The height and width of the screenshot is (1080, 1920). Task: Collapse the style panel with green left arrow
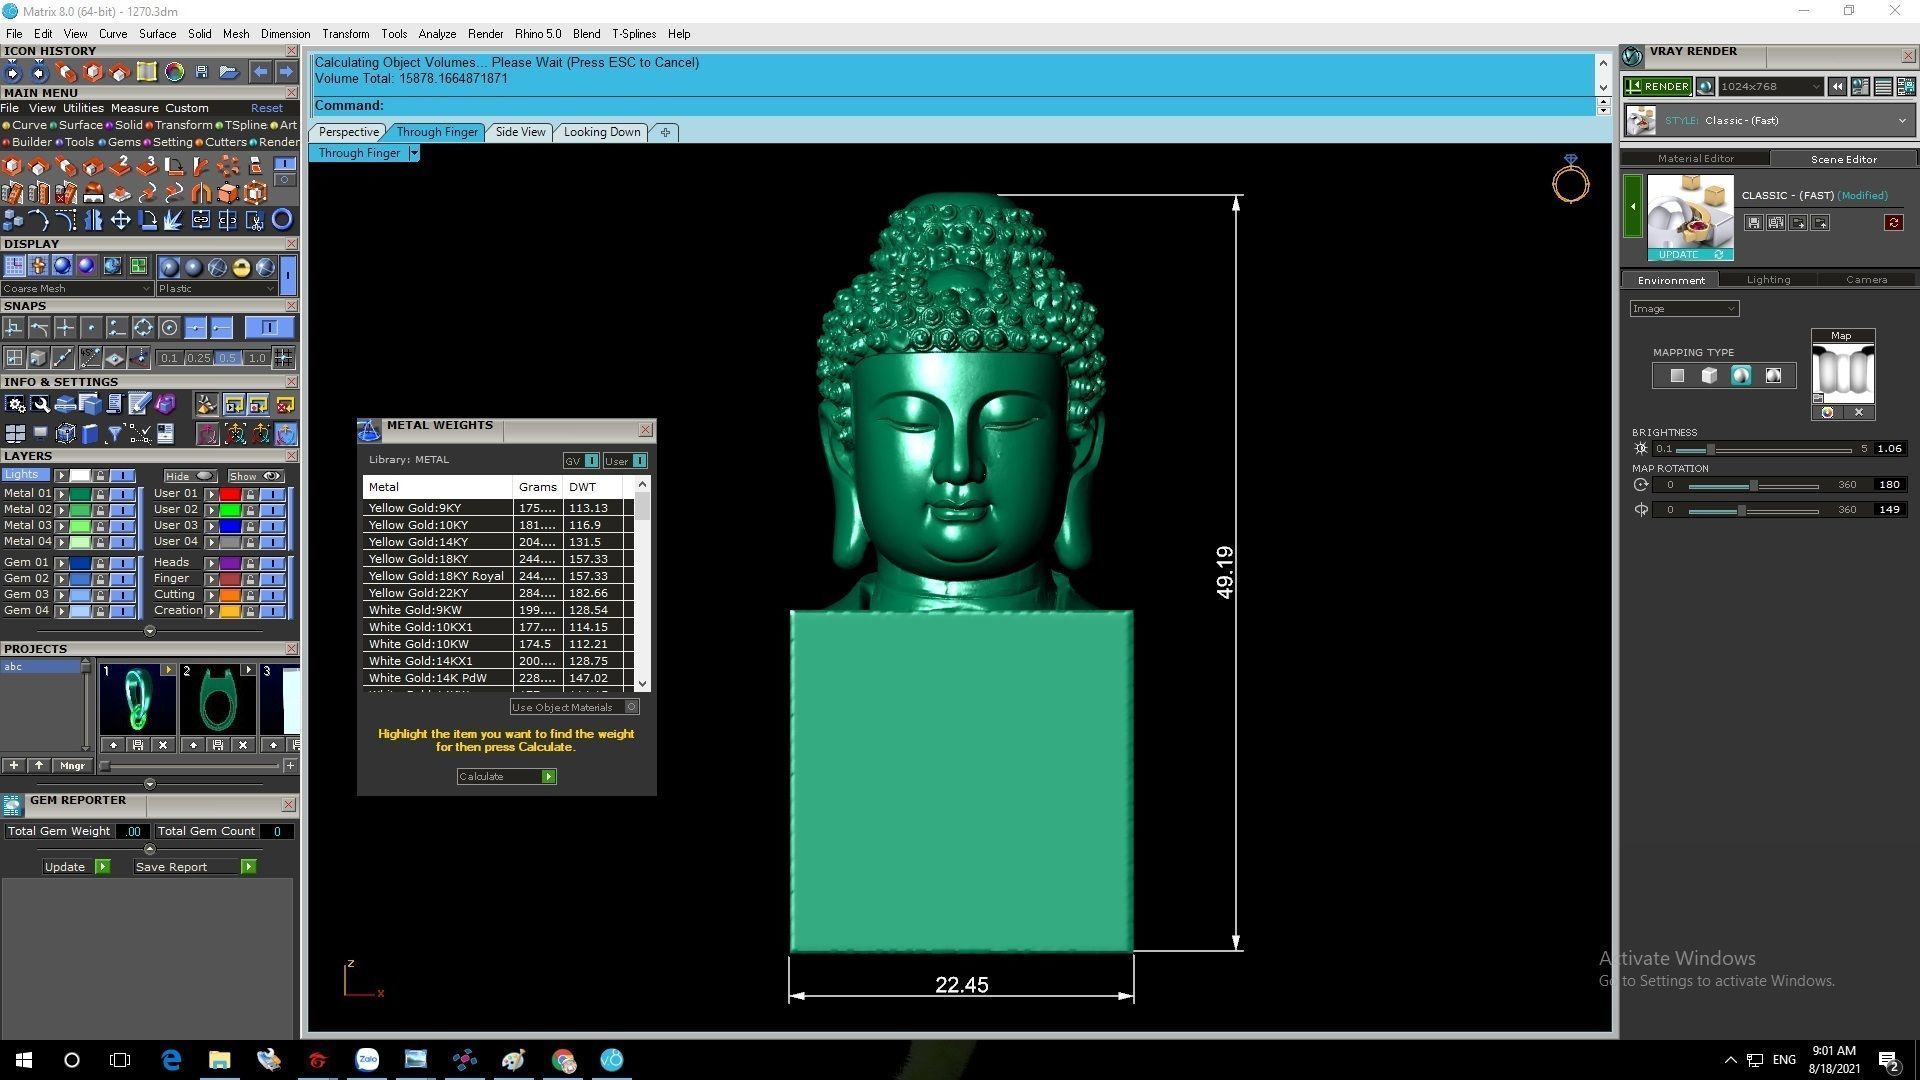pos(1632,206)
